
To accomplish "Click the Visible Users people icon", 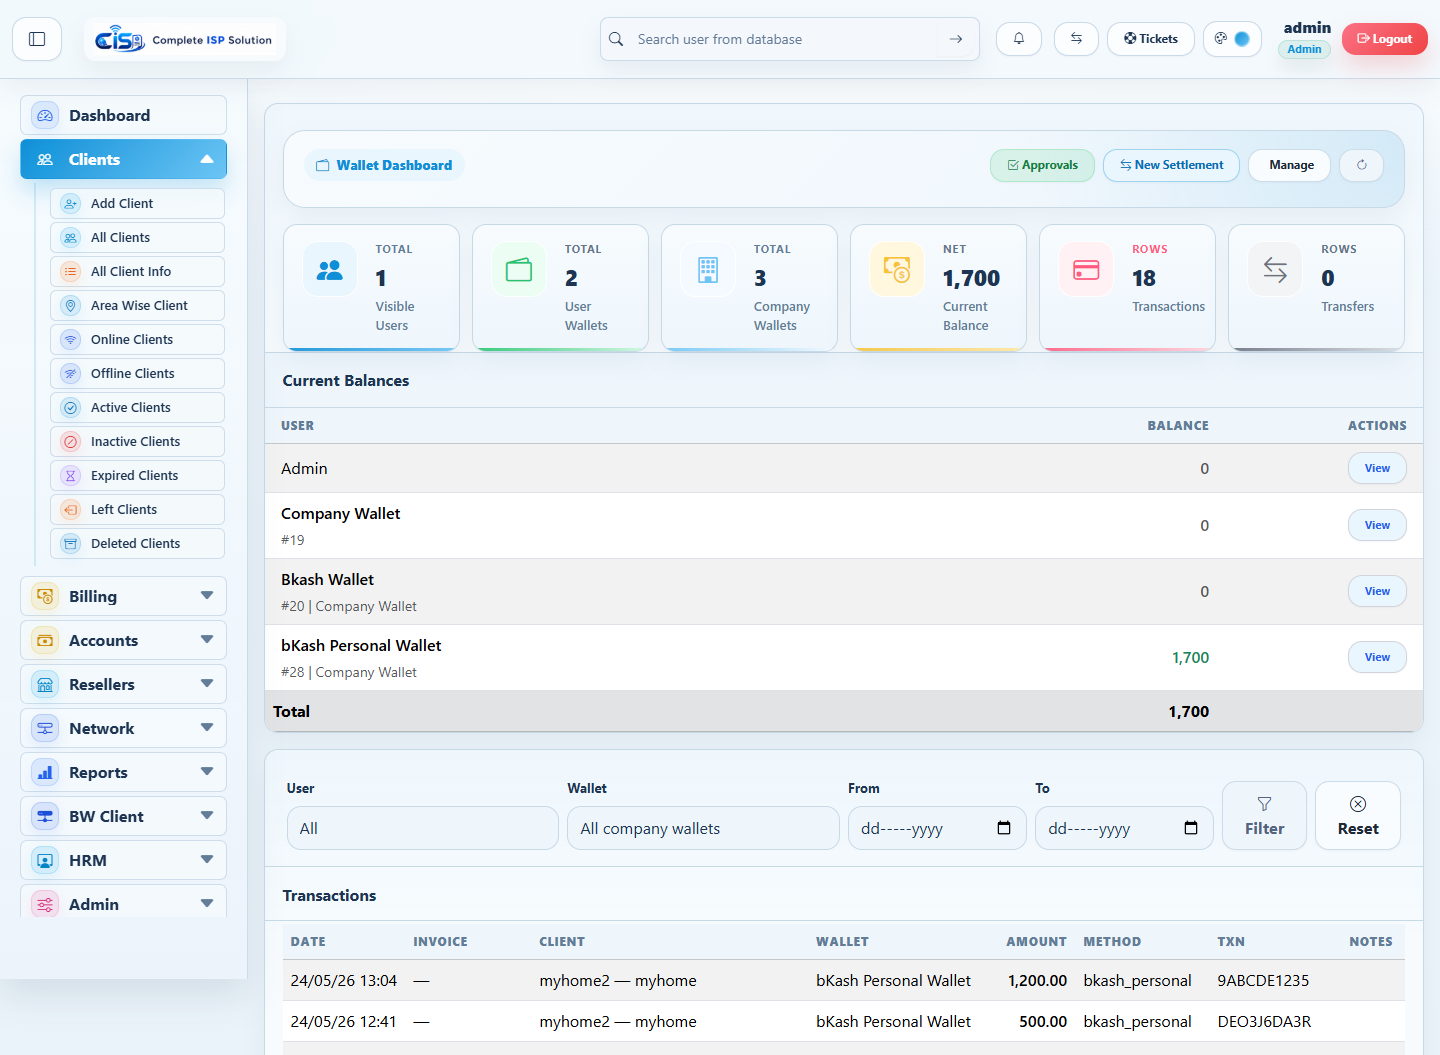I will point(330,270).
